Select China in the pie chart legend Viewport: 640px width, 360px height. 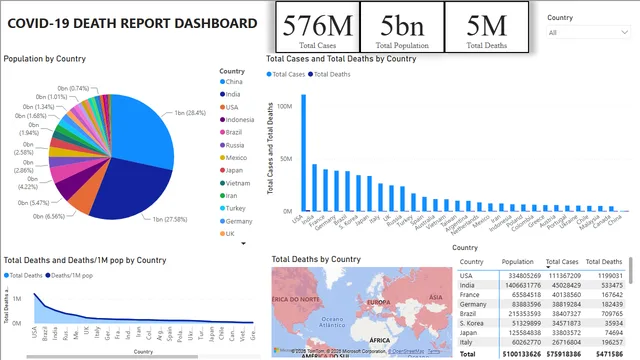231,82
